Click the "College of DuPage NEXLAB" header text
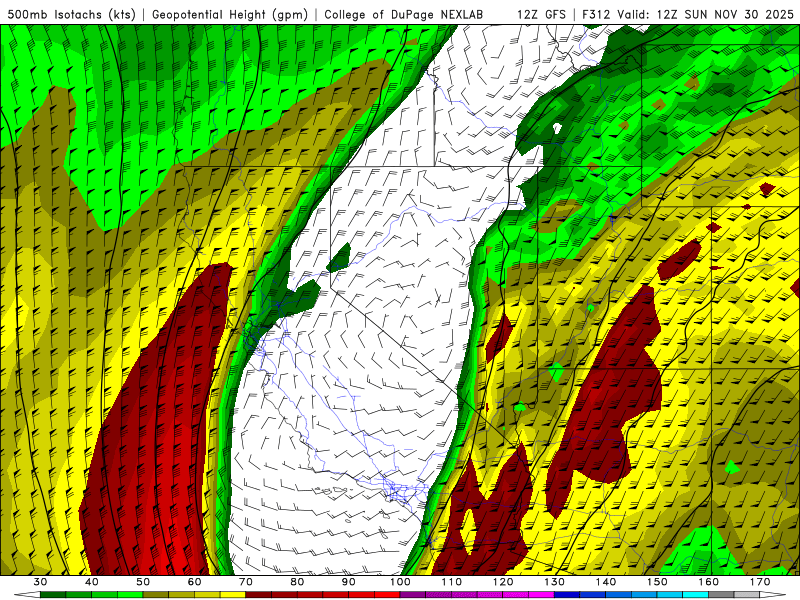The height and width of the screenshot is (600, 800). tap(404, 15)
